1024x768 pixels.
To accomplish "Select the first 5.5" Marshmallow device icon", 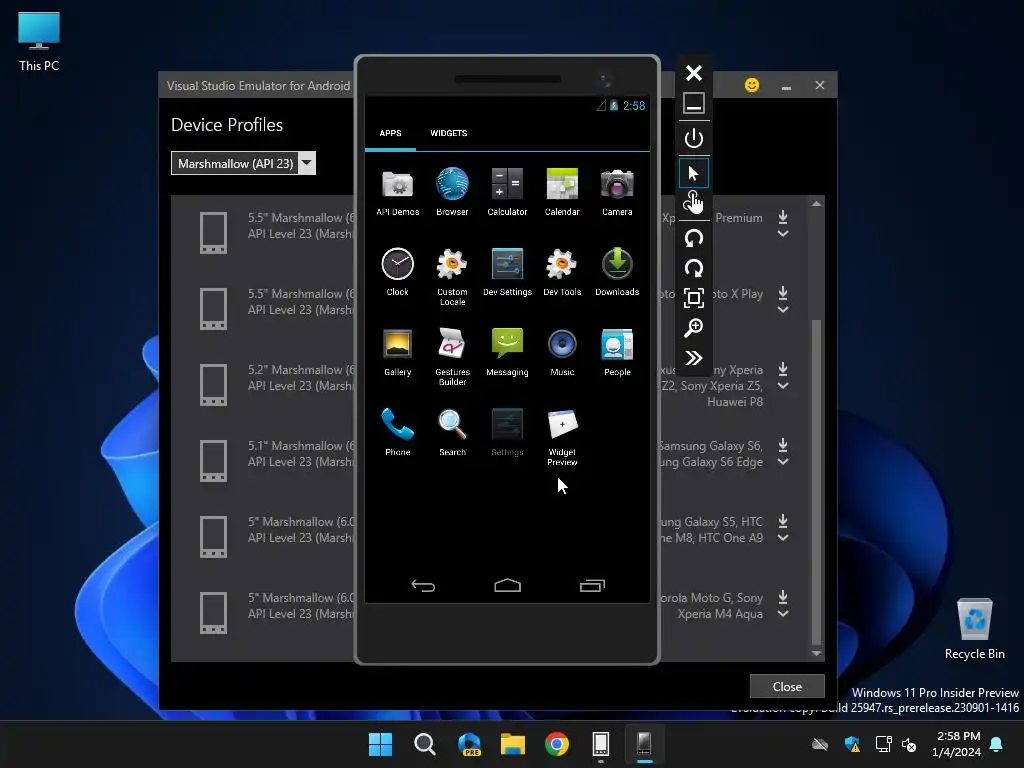I will coord(214,232).
